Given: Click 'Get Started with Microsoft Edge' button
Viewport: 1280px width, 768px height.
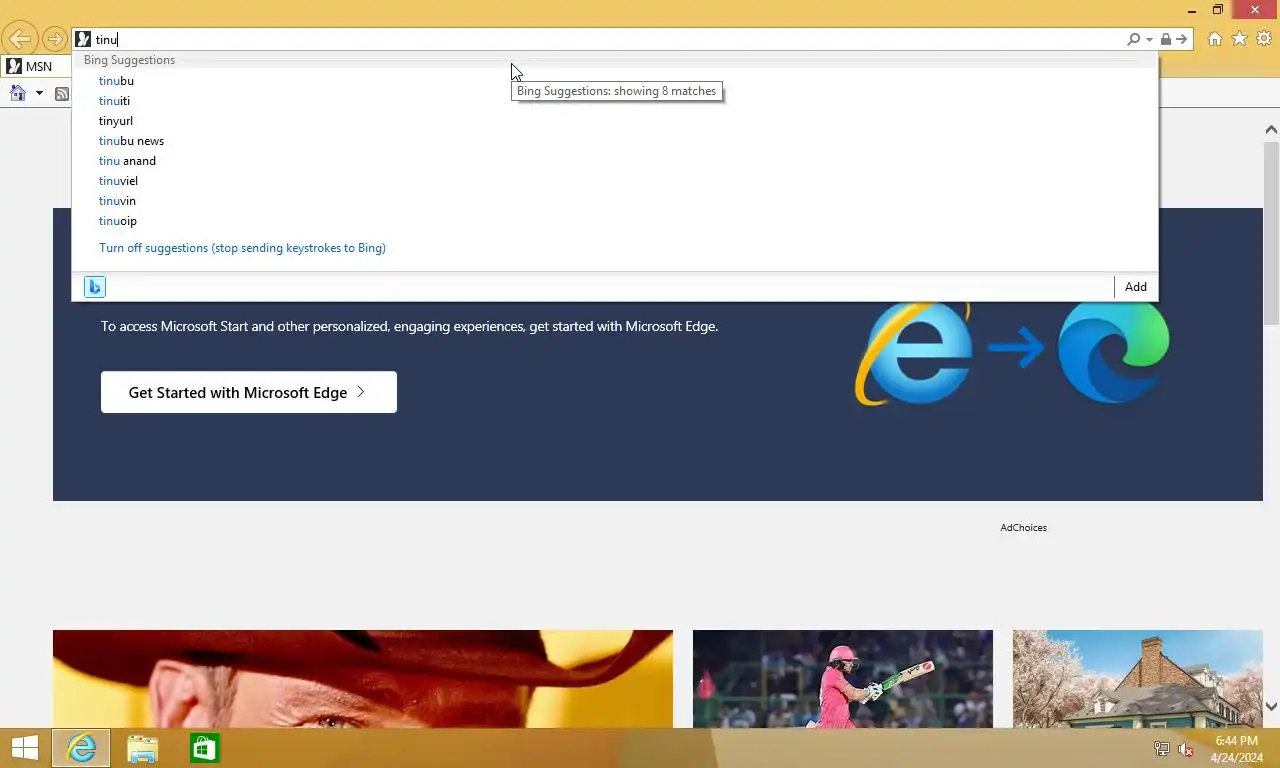Looking at the screenshot, I should tap(249, 392).
